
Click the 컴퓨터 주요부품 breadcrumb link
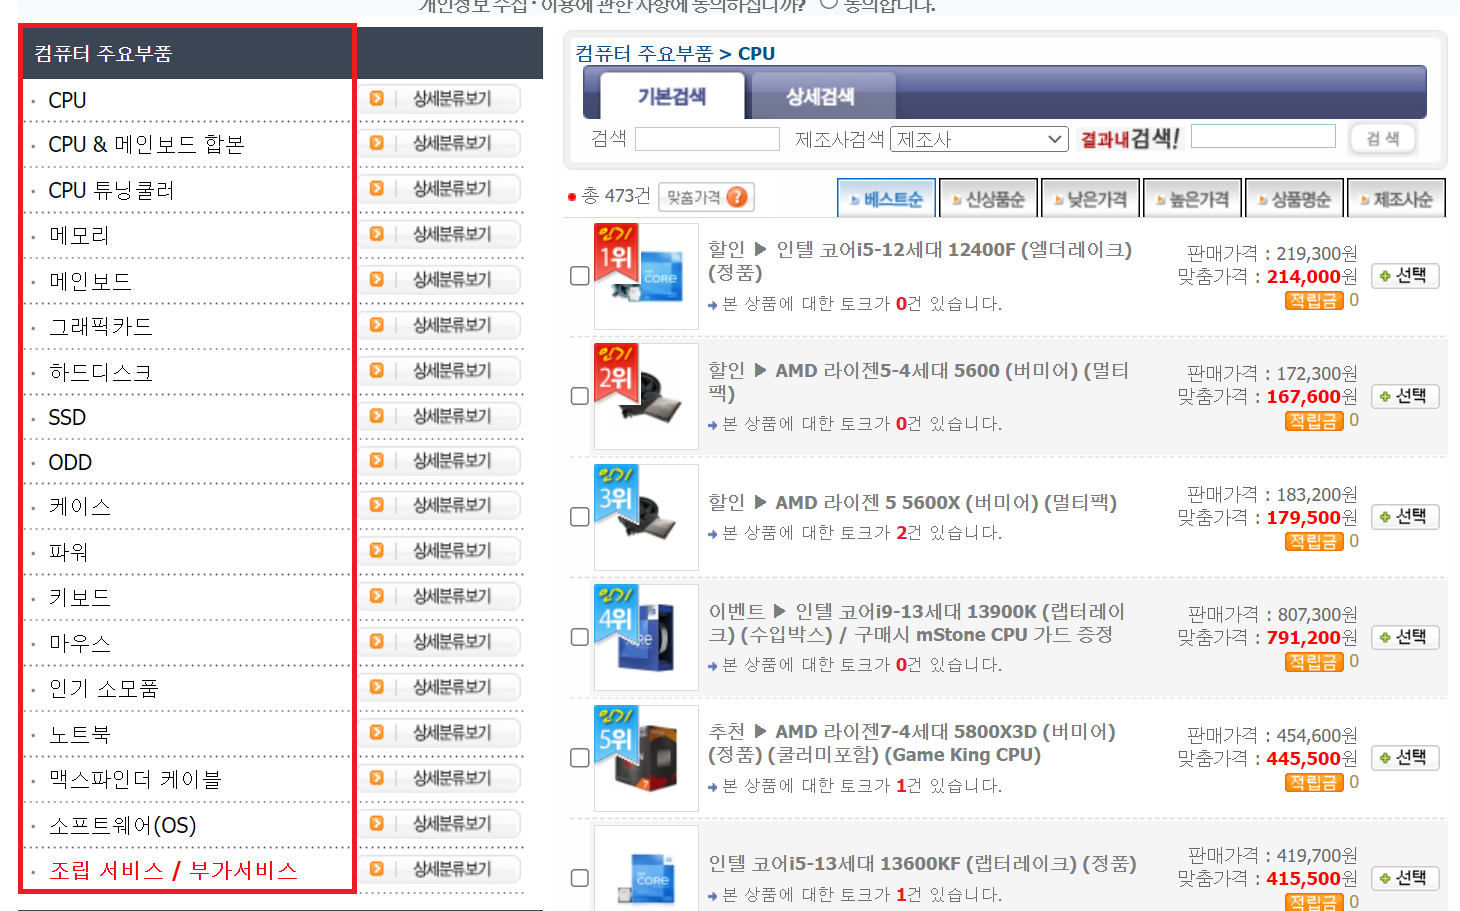click(644, 53)
